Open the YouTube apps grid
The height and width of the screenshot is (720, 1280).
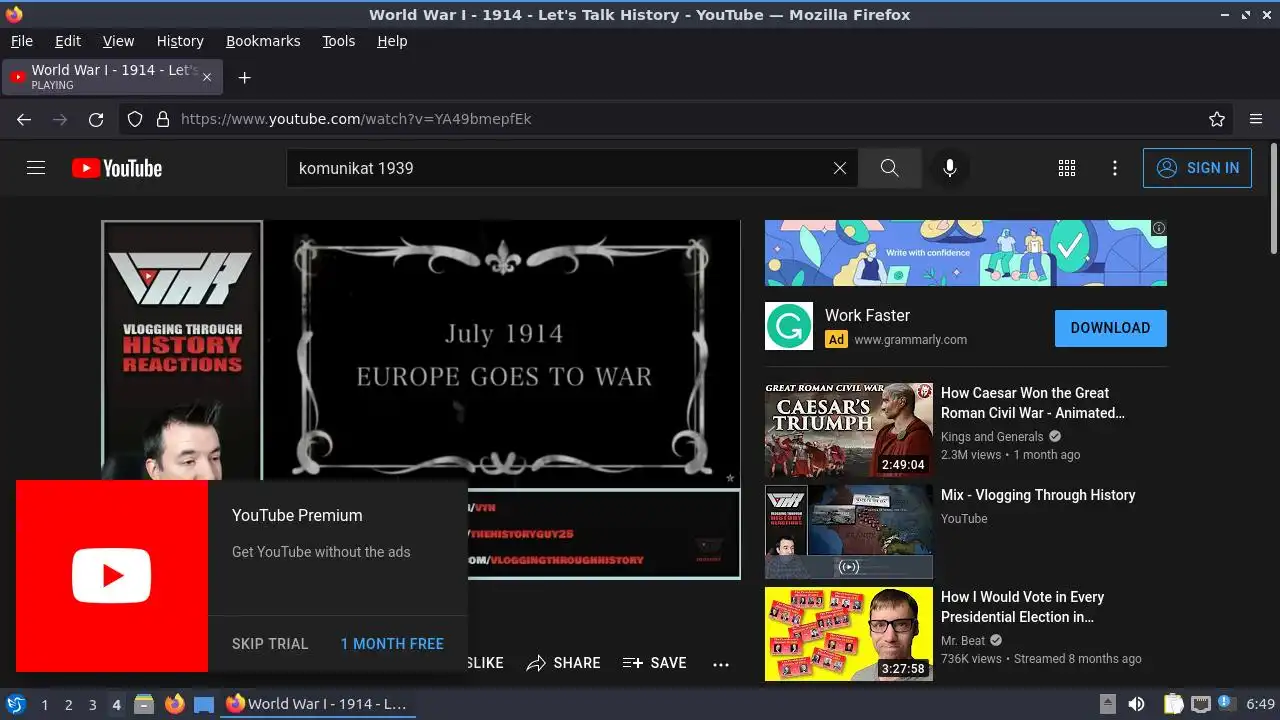(1067, 168)
